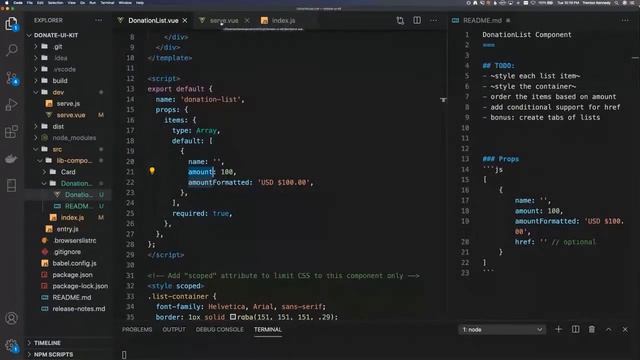Viewport: 640px width, 360px height.
Task: Split the terminal panel
Action: tap(575, 329)
